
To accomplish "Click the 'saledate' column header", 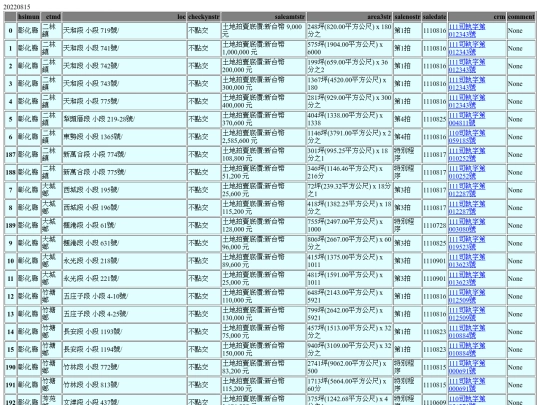I will click(435, 17).
